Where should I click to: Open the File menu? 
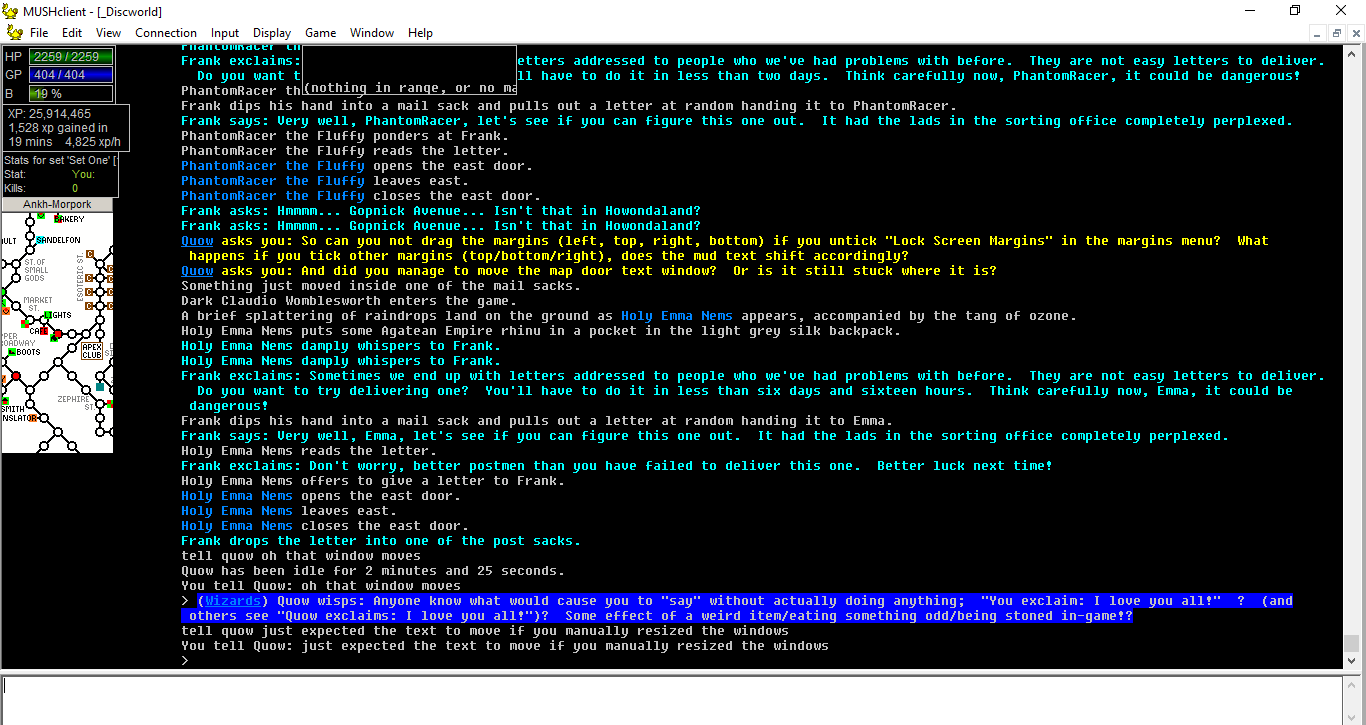(39, 33)
